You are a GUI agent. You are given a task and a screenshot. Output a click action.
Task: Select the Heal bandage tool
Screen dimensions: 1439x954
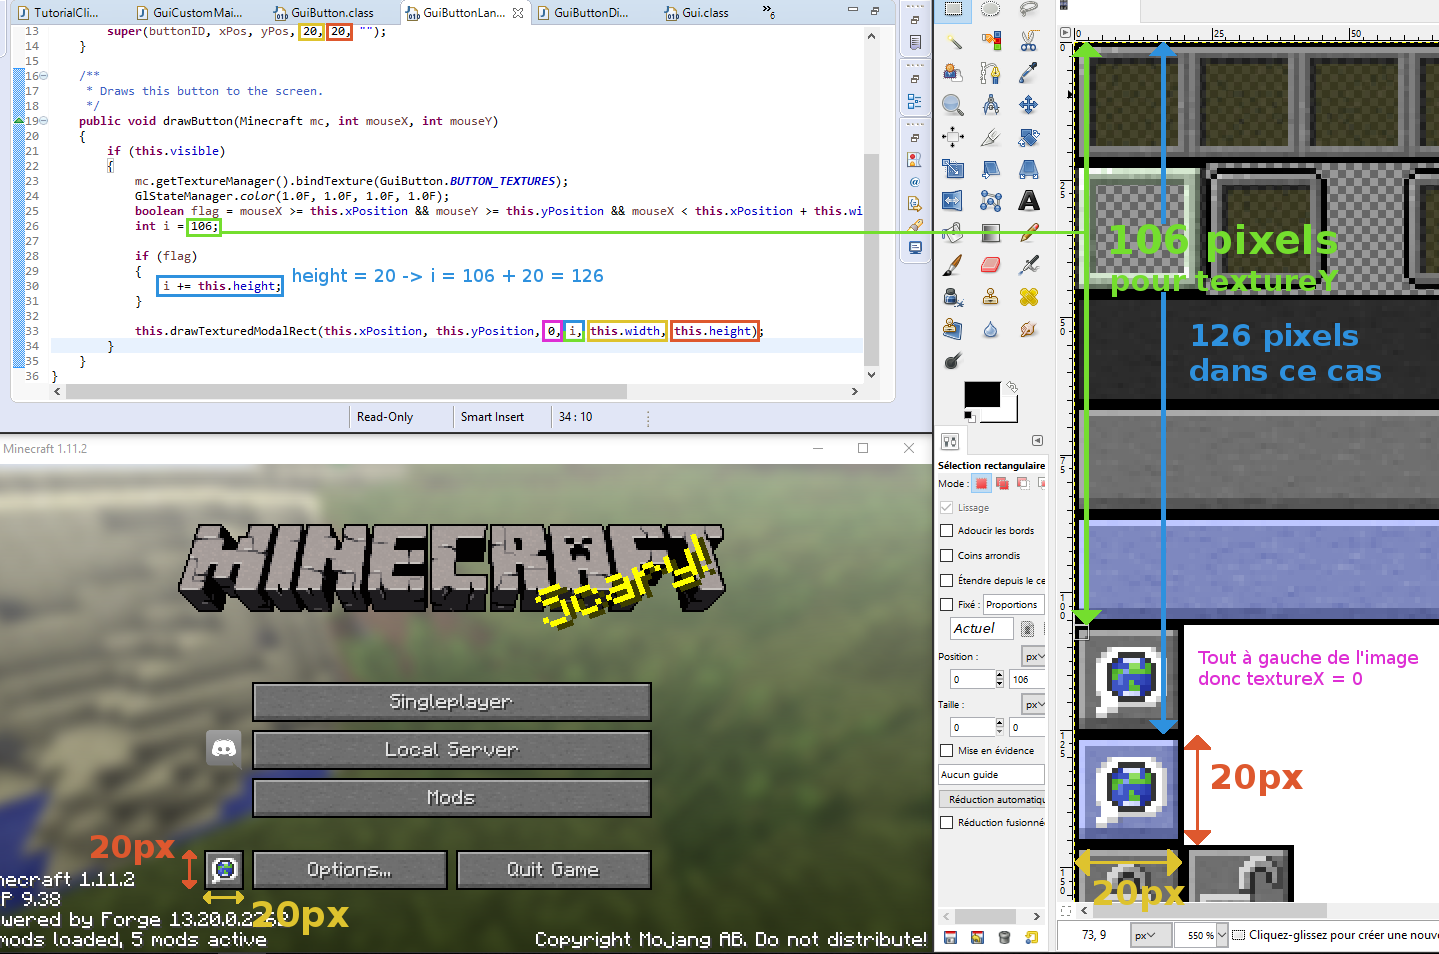(x=1028, y=297)
